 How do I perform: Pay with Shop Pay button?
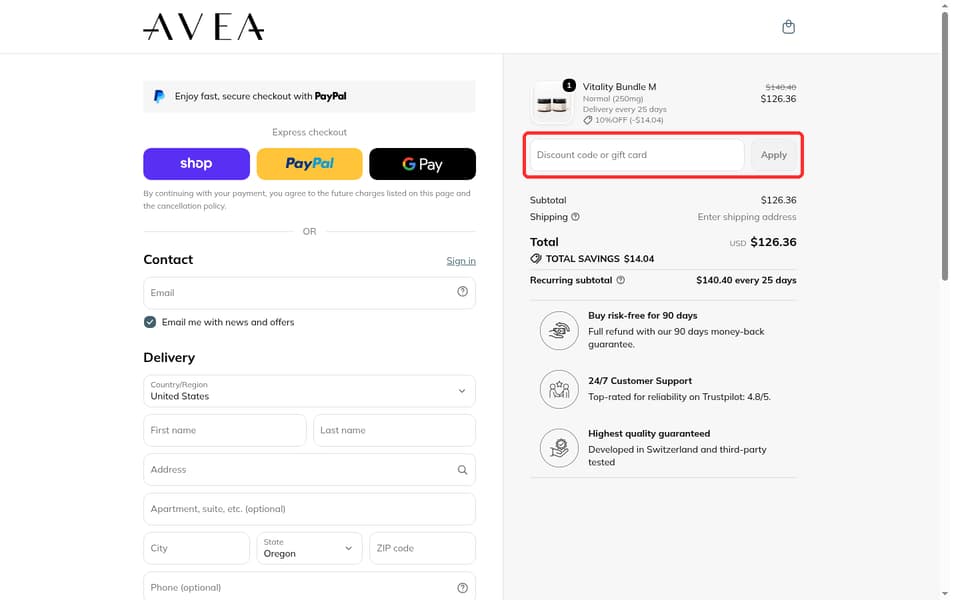[x=197, y=163]
